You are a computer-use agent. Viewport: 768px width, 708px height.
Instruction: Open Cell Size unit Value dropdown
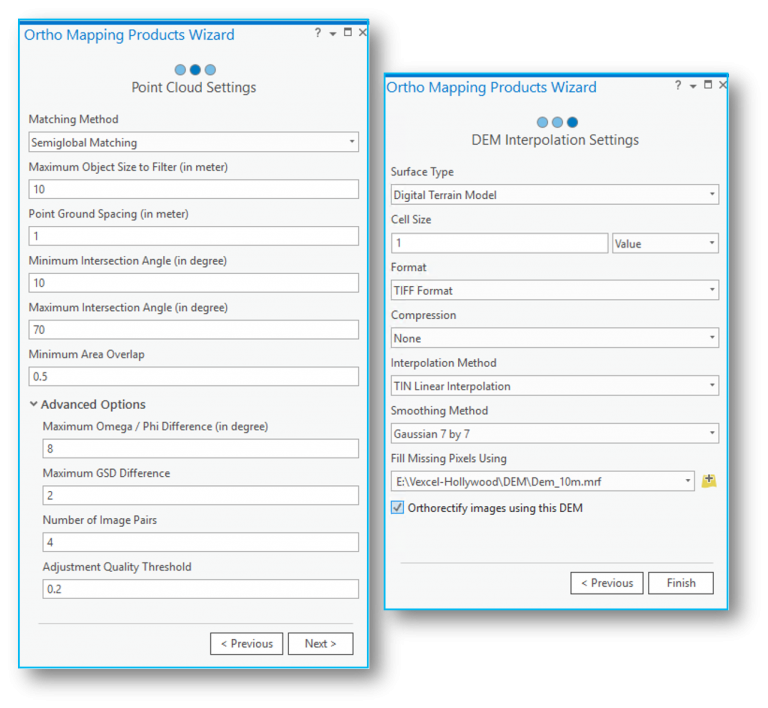click(x=665, y=243)
